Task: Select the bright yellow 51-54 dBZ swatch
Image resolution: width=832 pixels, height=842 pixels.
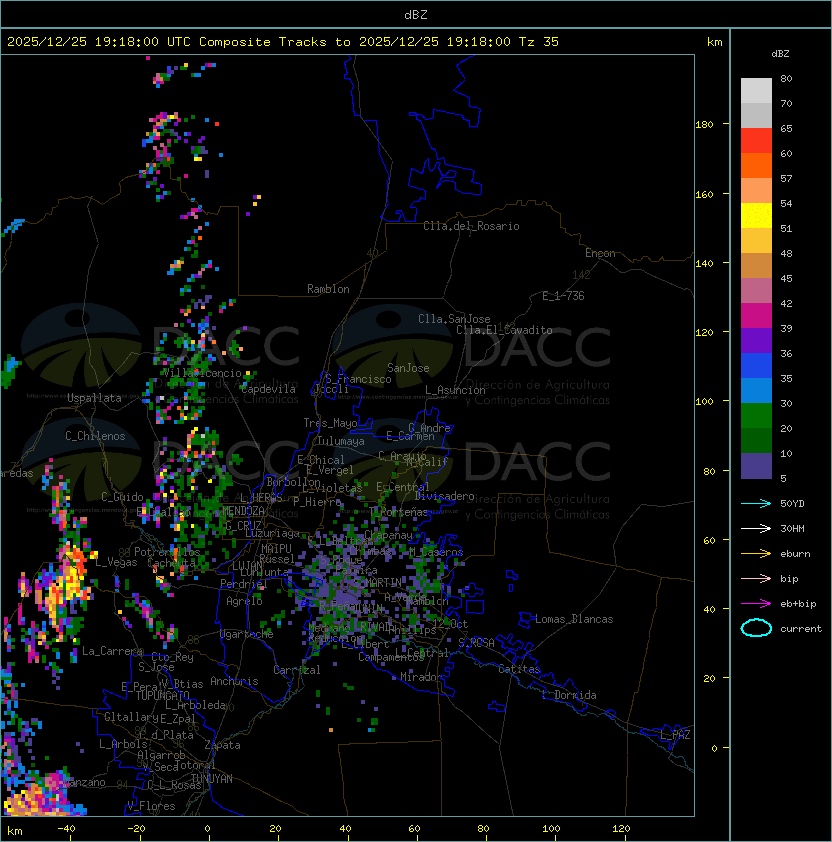Action: [x=756, y=216]
